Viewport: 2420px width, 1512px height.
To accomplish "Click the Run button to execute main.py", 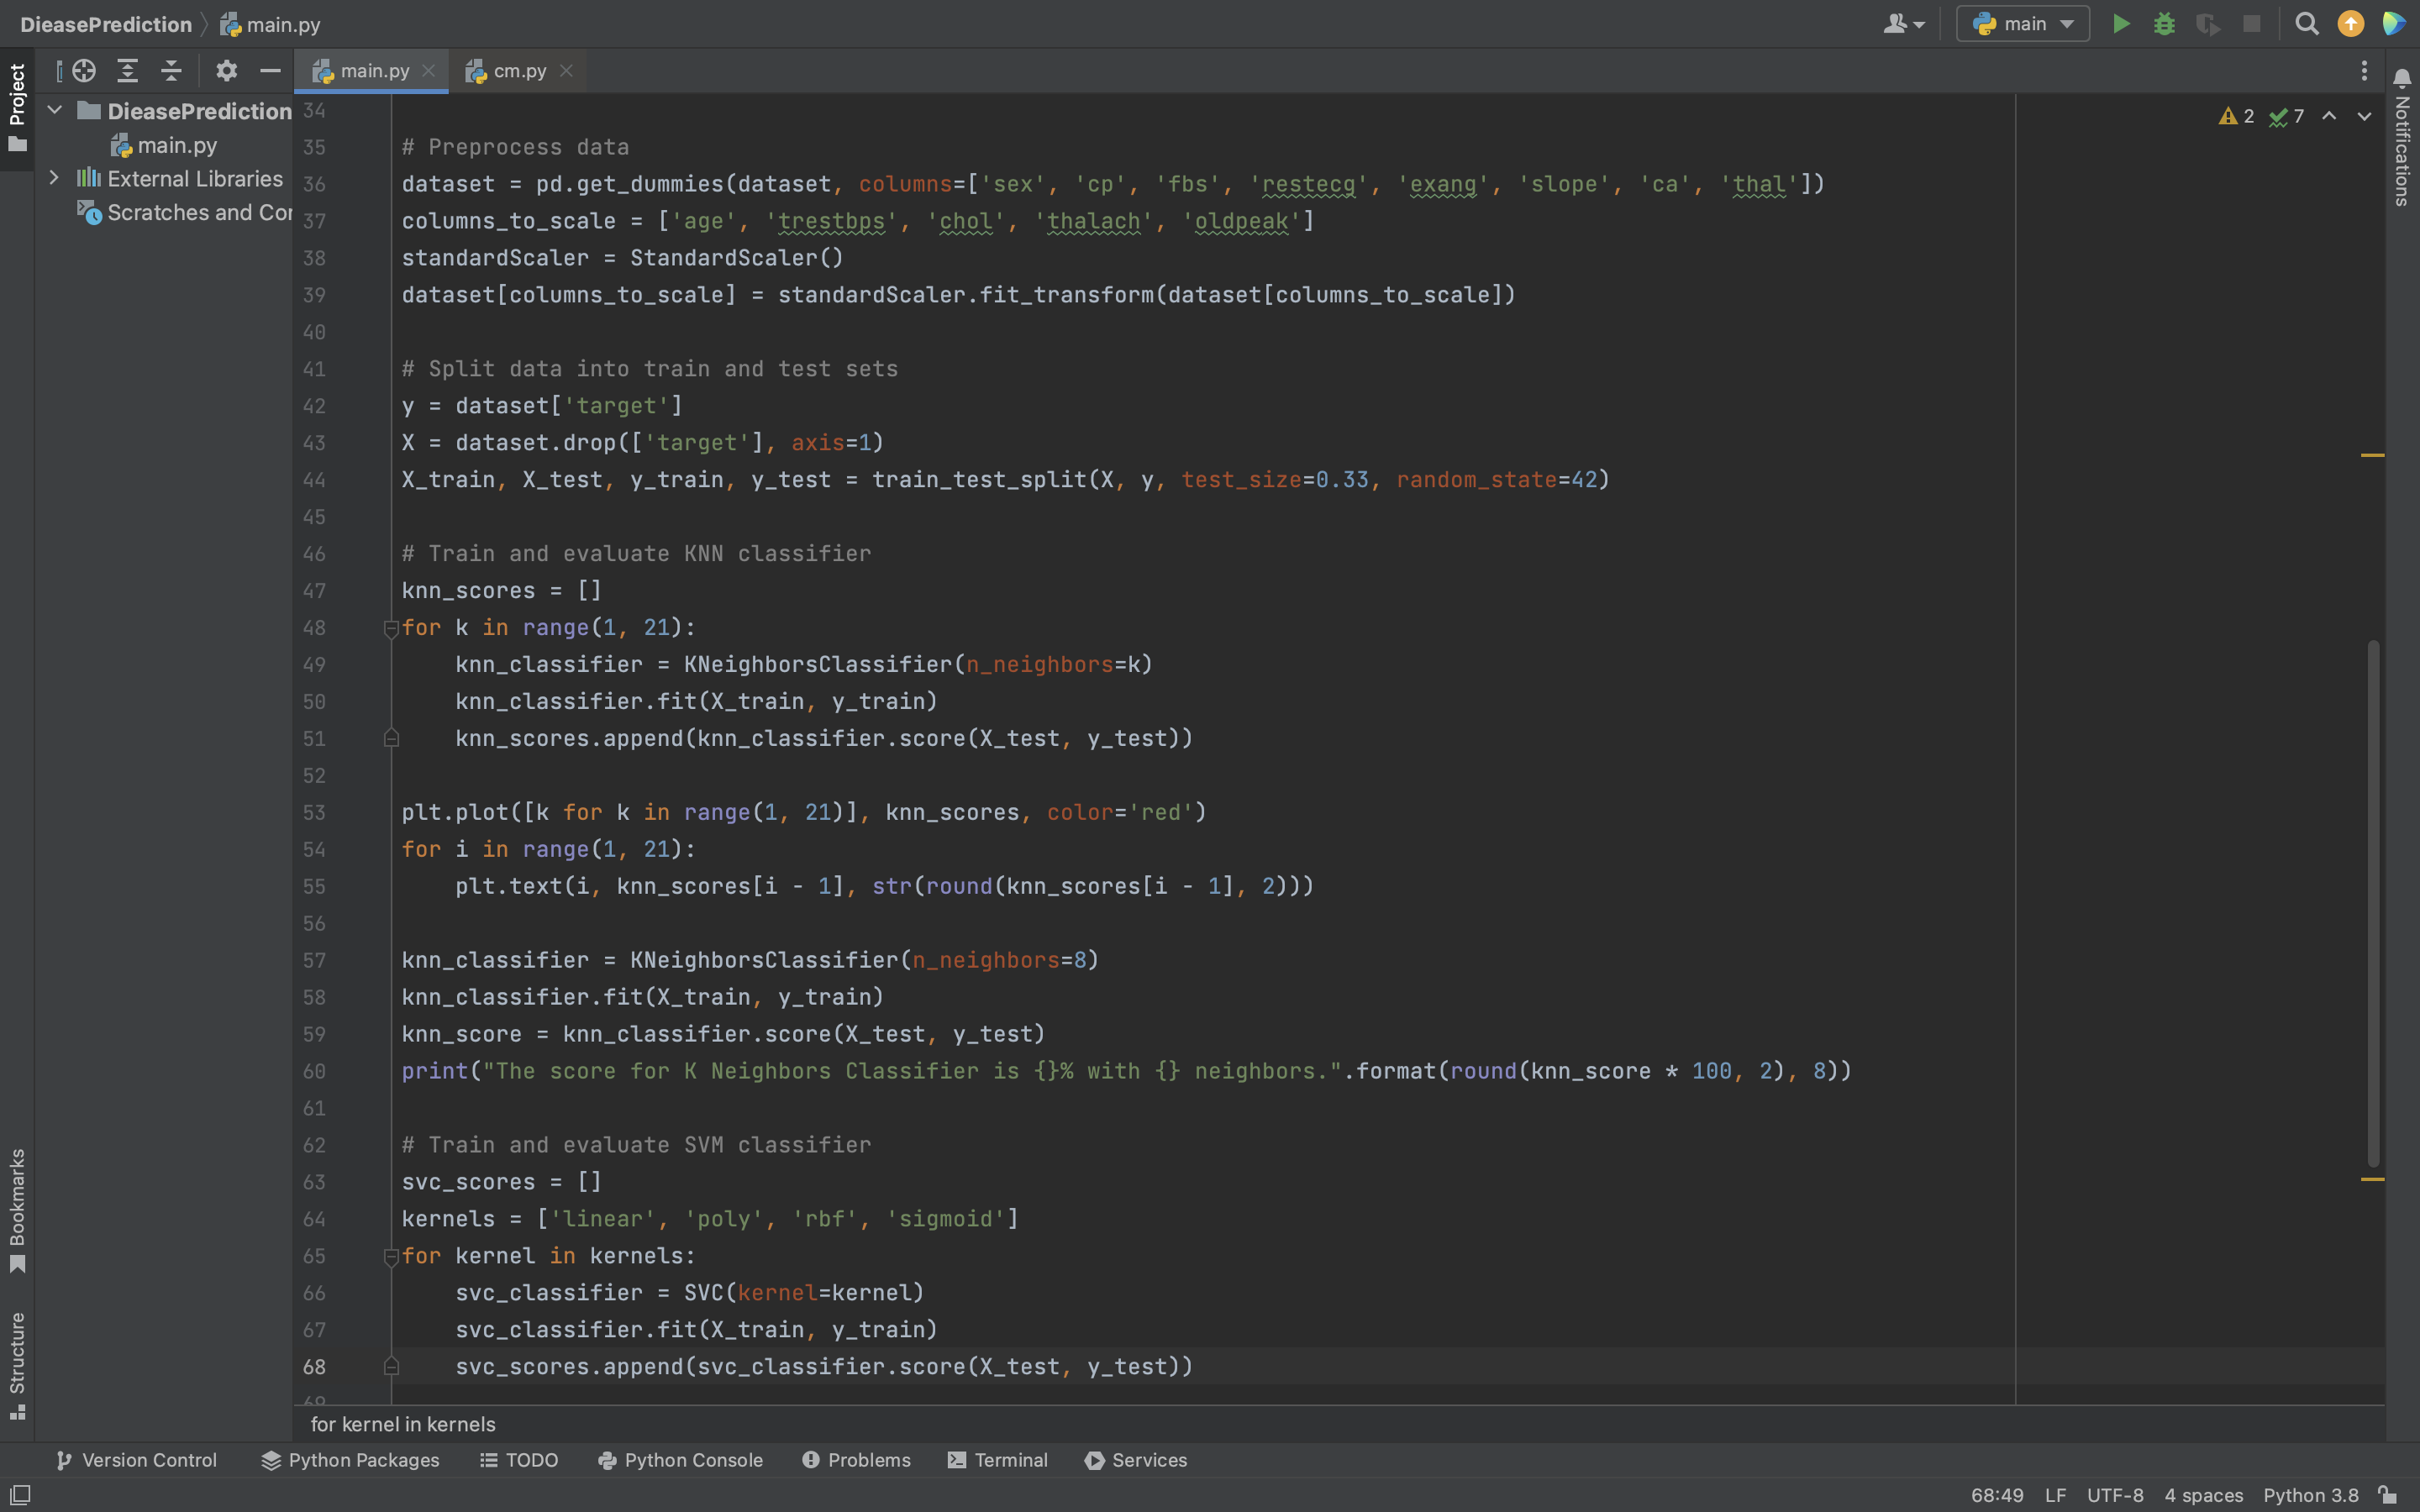I will tap(2120, 24).
